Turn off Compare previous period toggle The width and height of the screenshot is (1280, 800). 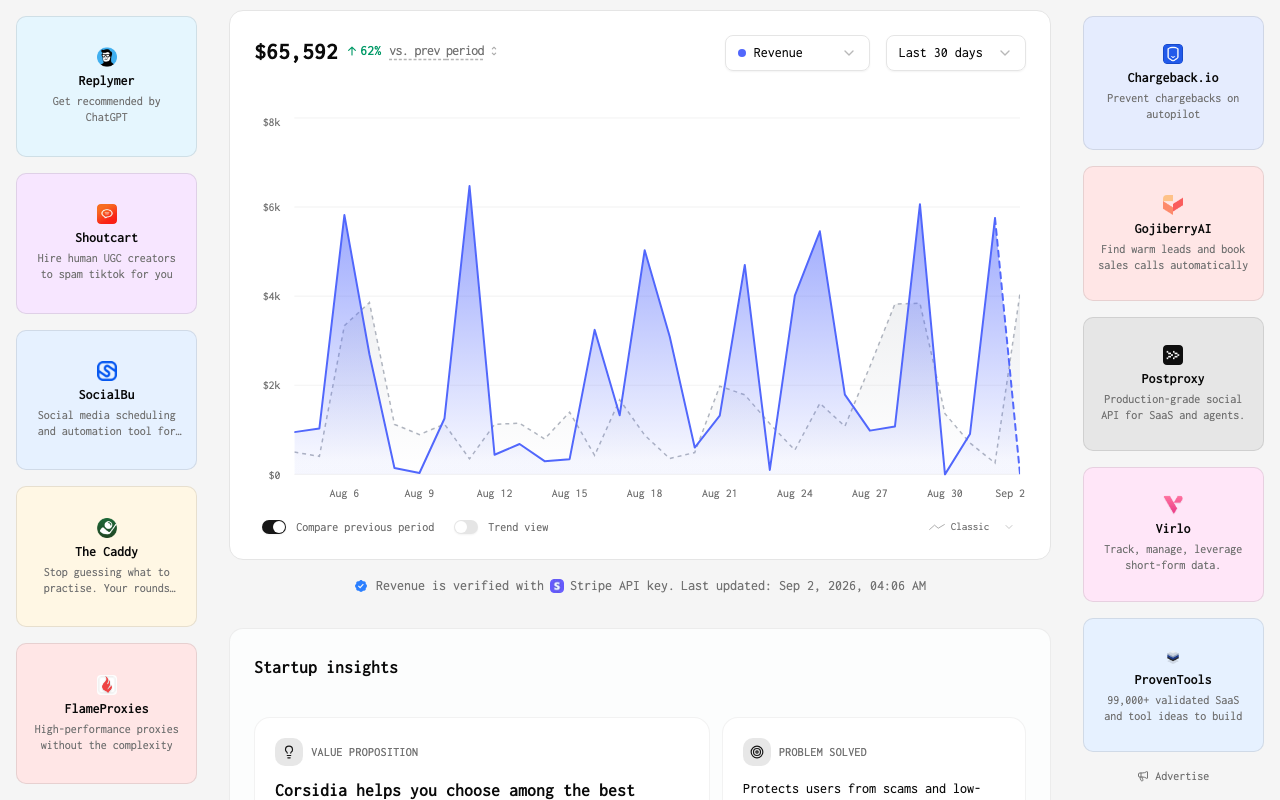pyautogui.click(x=274, y=527)
